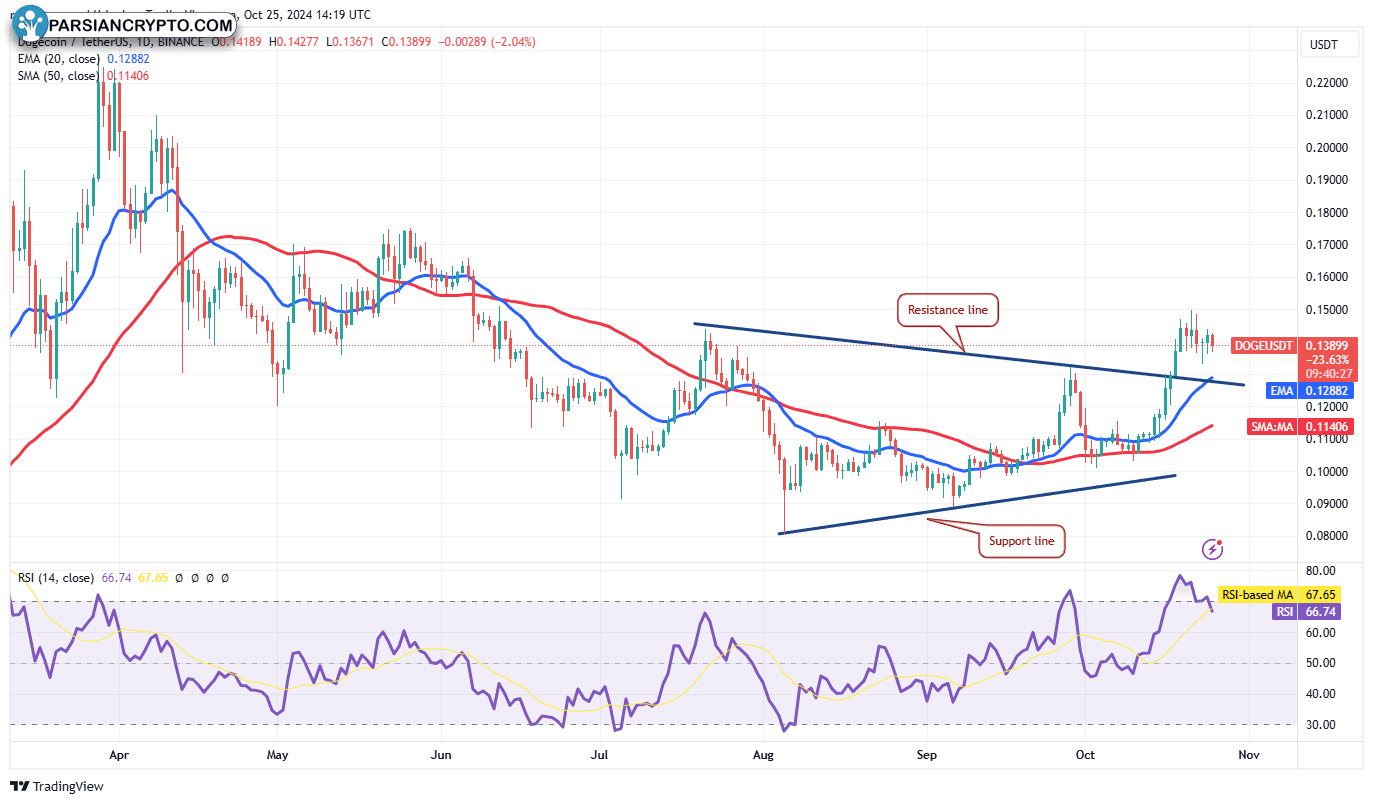Click the 0.10000 price axis level
The width and height of the screenshot is (1373, 804).
(x=1328, y=471)
